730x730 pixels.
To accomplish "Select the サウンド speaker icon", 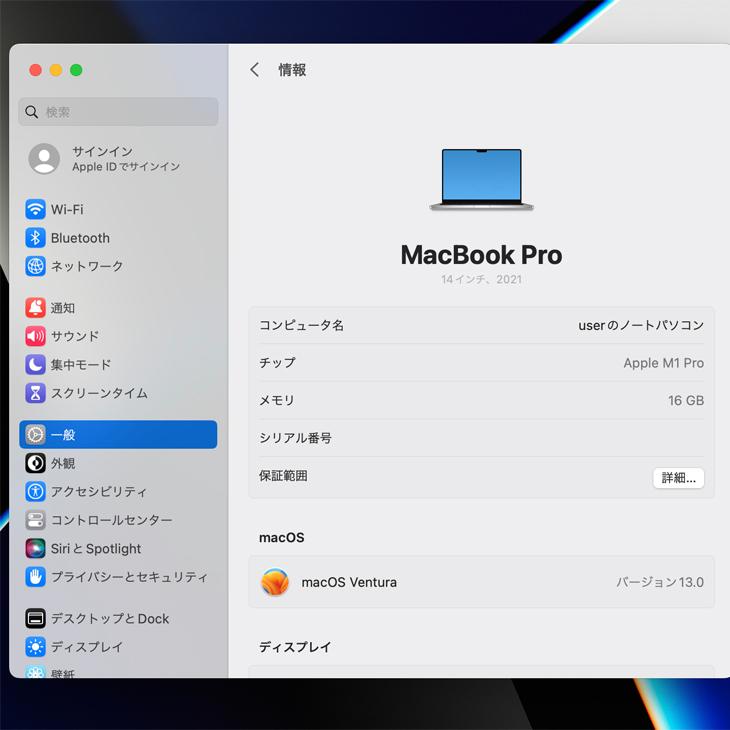I will coord(35,336).
